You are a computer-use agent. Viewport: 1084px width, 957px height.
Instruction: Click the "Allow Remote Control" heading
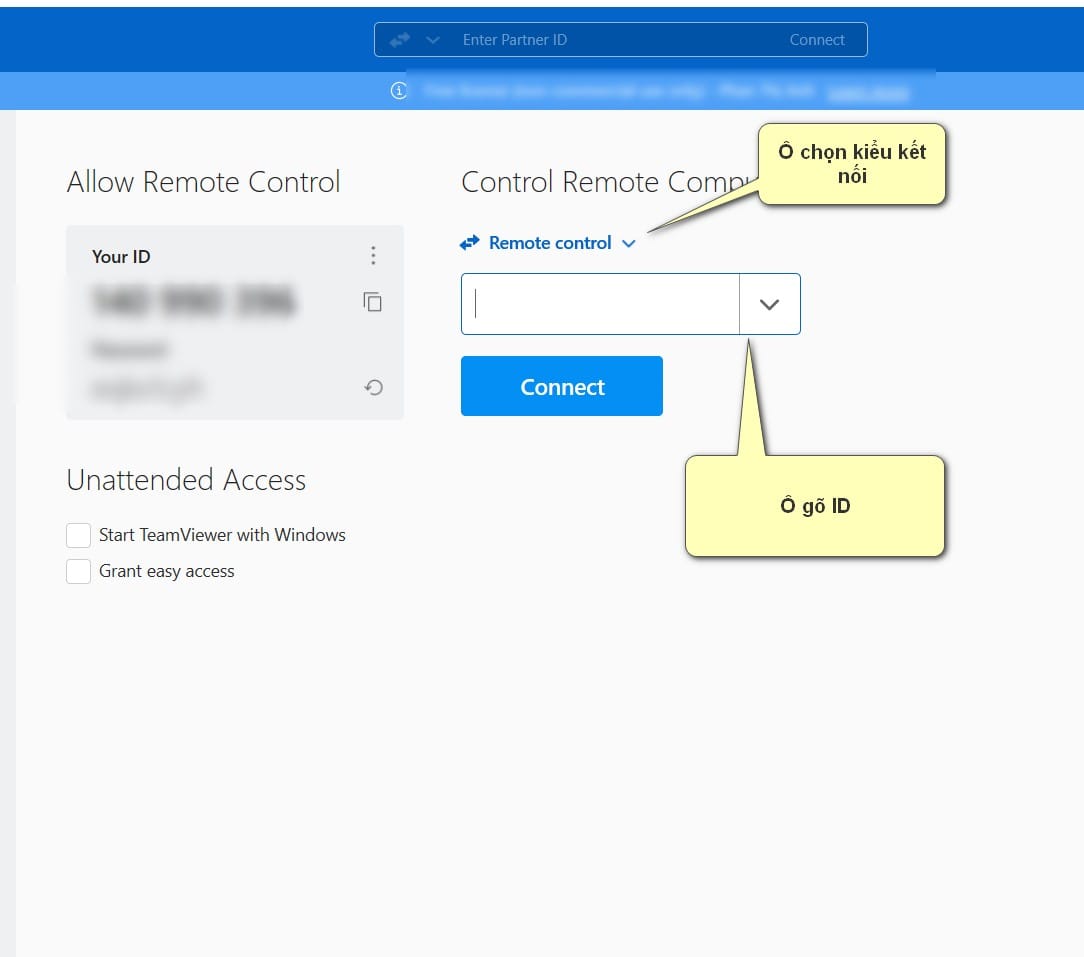[x=203, y=182]
